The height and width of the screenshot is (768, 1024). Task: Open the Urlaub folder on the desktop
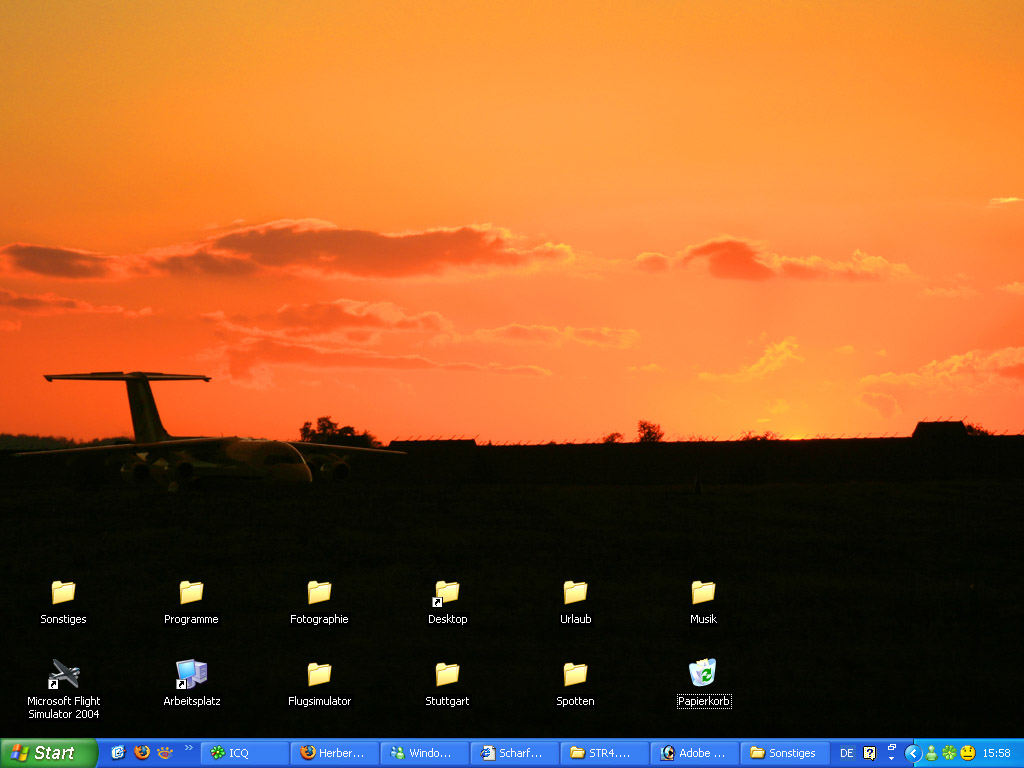(575, 593)
